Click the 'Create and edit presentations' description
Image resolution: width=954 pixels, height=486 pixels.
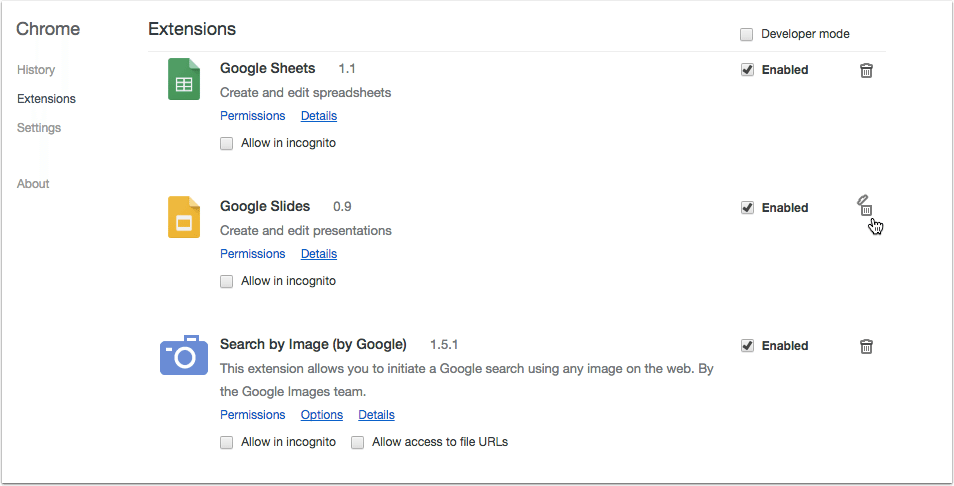(306, 231)
